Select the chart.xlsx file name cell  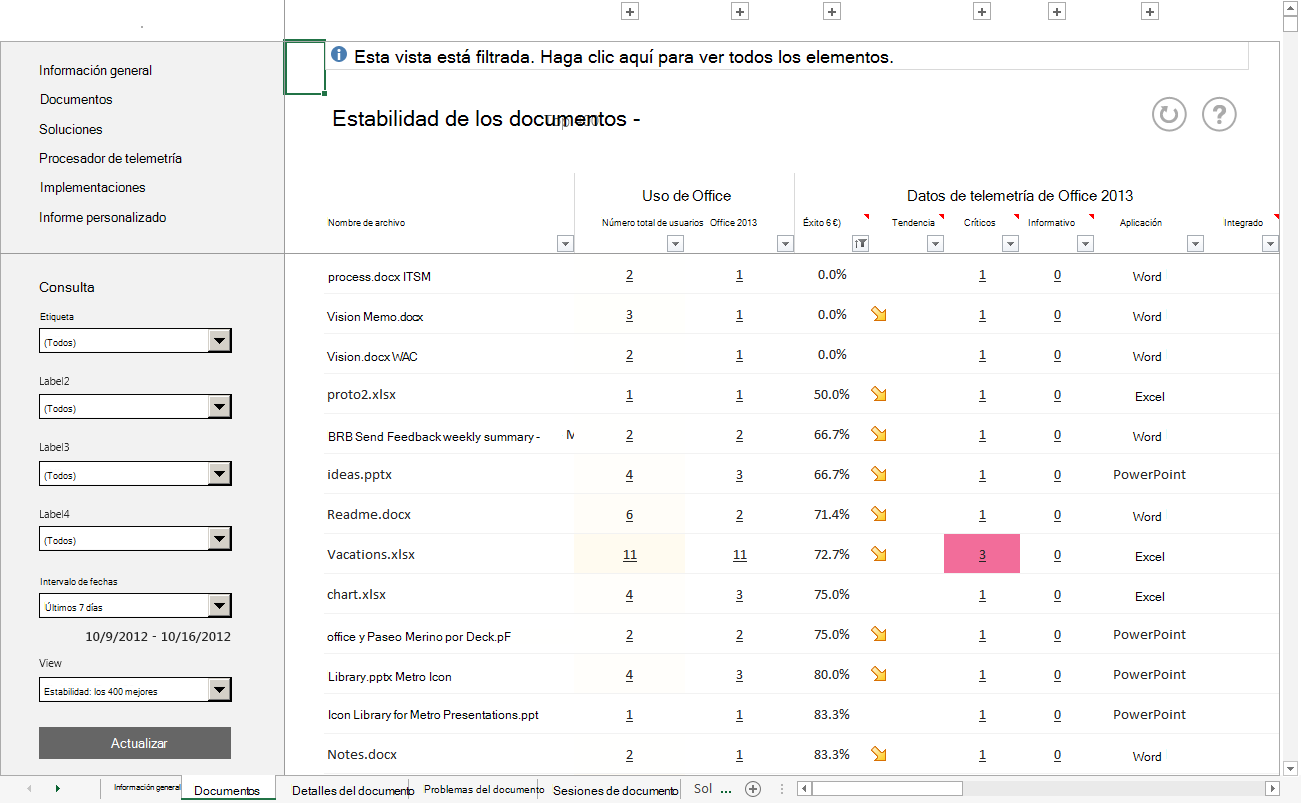pos(356,594)
